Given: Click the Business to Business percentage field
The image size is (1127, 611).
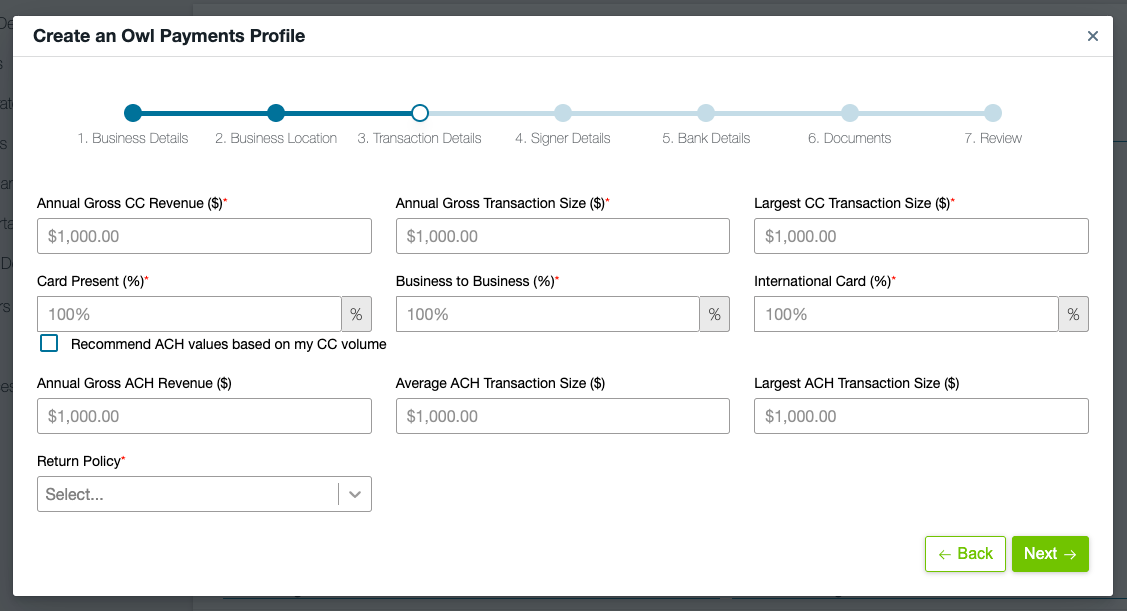Looking at the screenshot, I should [548, 314].
